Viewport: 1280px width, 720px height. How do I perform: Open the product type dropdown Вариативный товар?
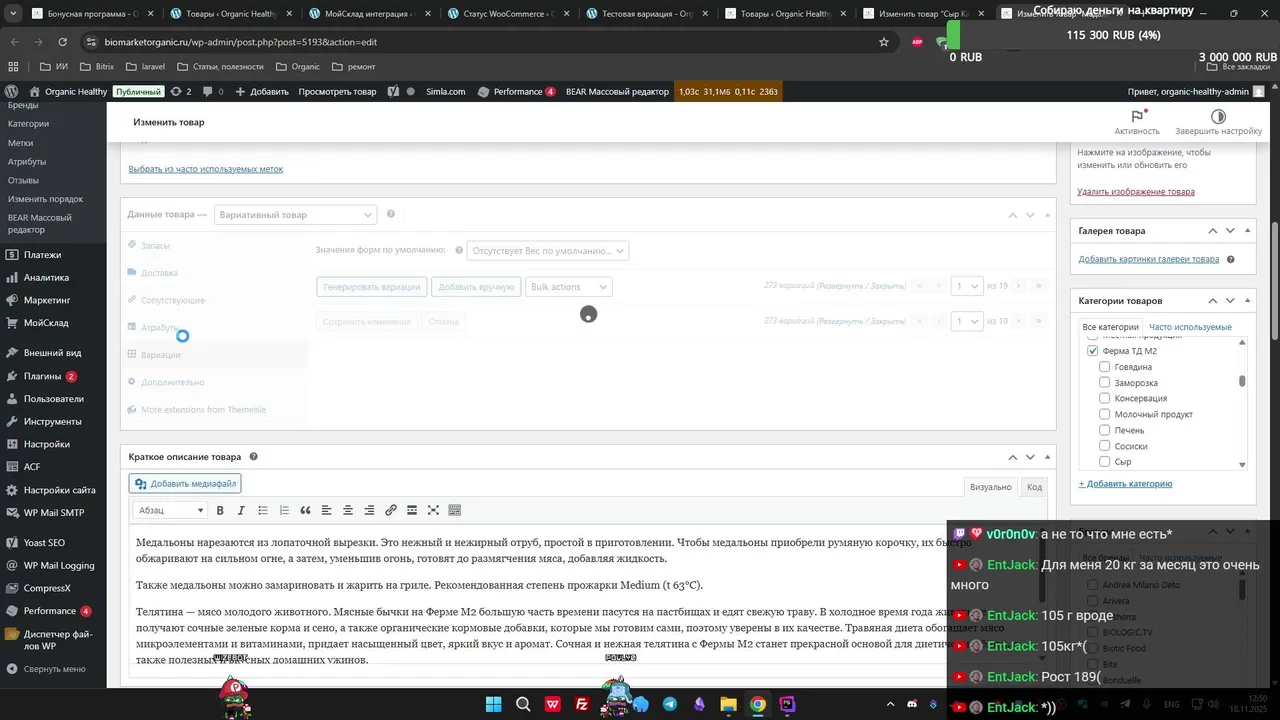295,214
